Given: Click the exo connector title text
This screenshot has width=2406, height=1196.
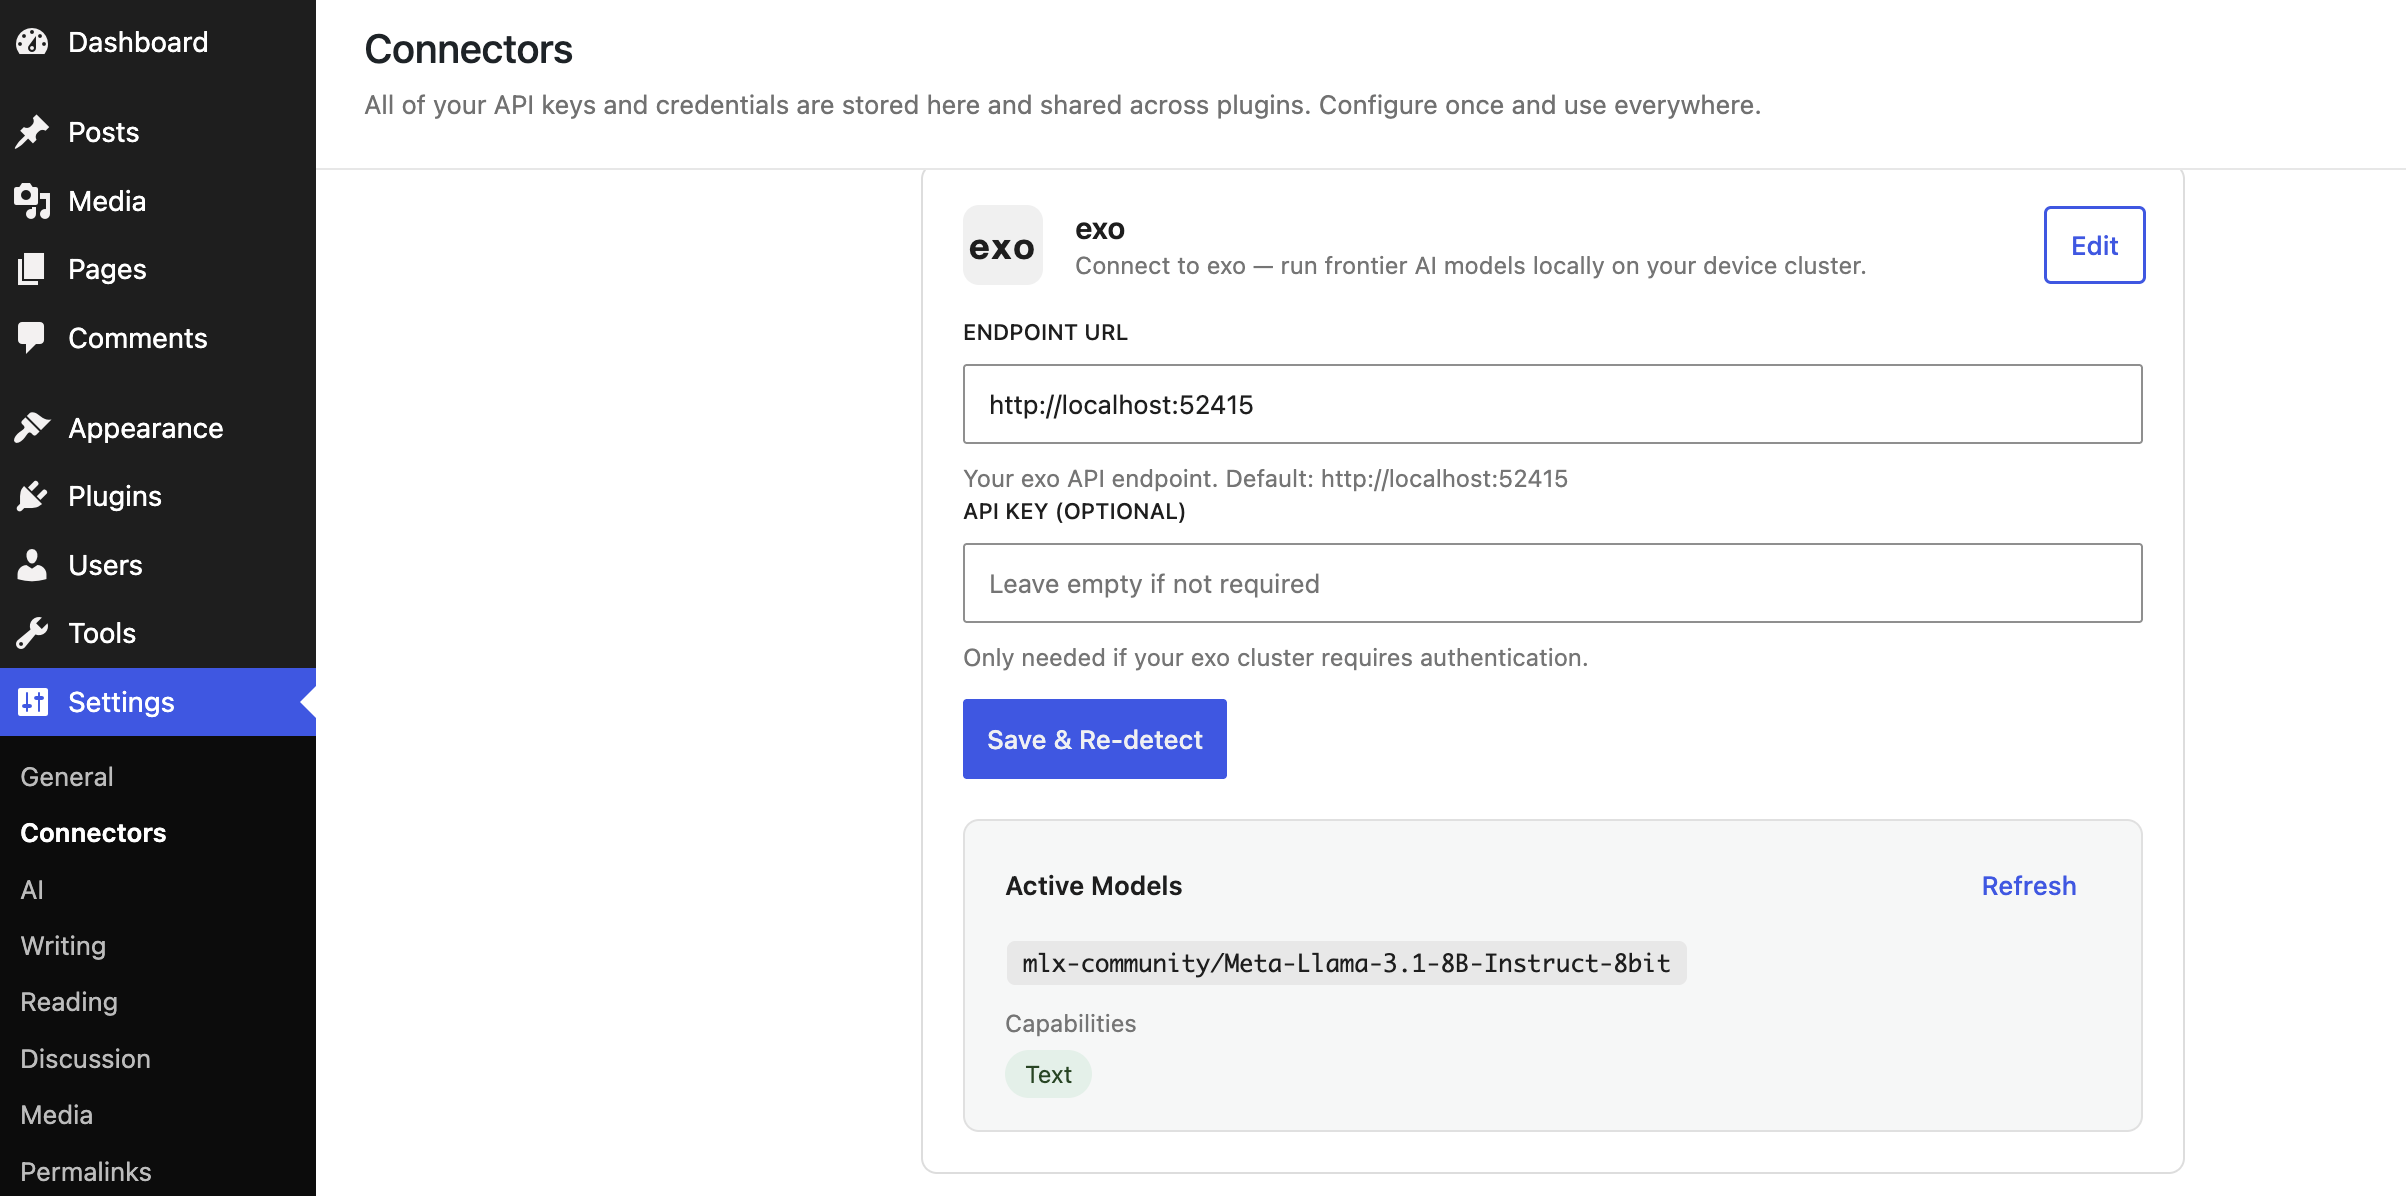Looking at the screenshot, I should [x=1100, y=229].
